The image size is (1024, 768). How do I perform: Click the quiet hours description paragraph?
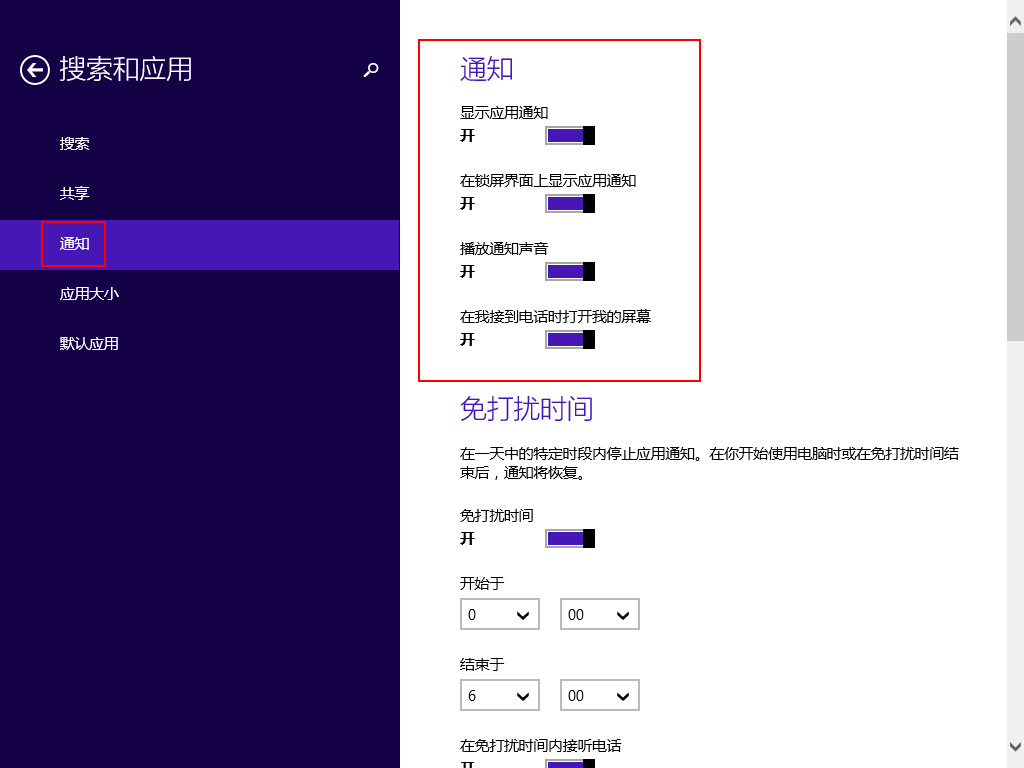[x=709, y=462]
